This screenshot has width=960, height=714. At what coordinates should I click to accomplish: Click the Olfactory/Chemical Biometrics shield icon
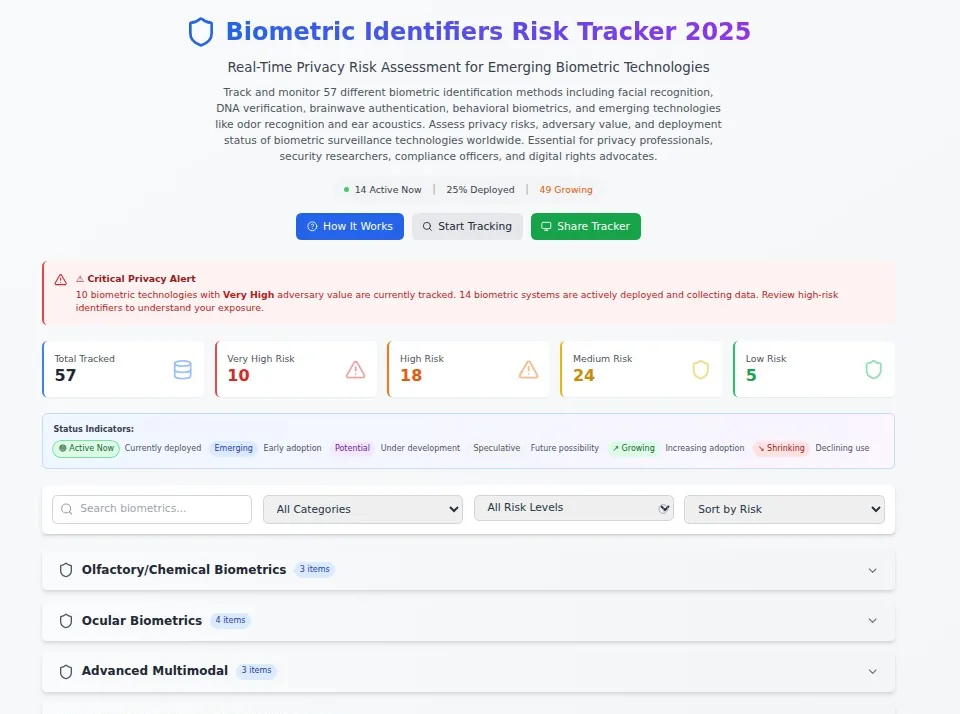(66, 570)
